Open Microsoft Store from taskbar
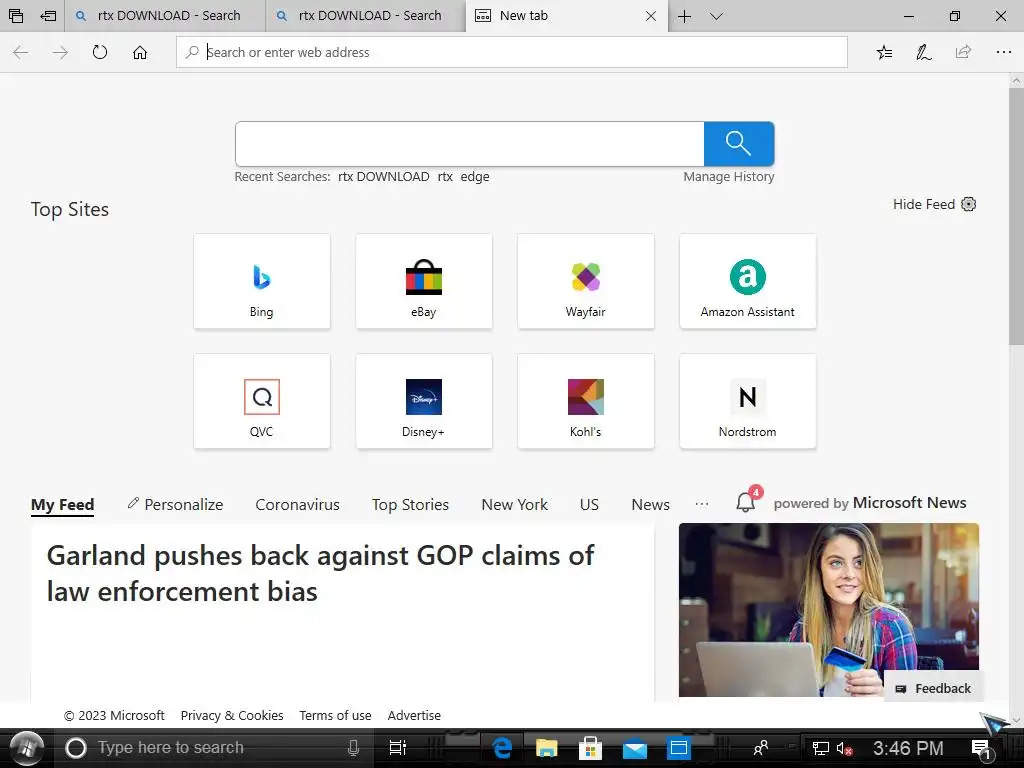Viewport: 1024px width, 768px height. click(590, 748)
